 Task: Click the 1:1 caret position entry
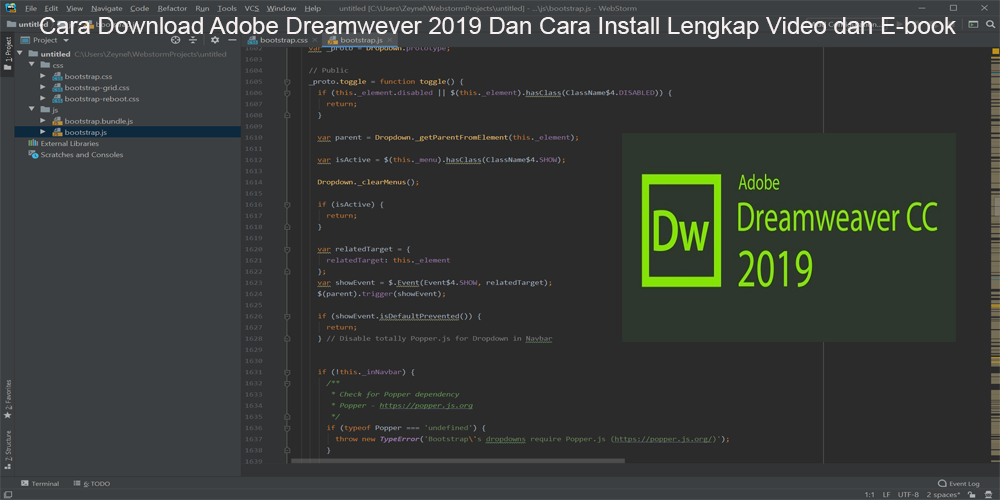tap(869, 495)
